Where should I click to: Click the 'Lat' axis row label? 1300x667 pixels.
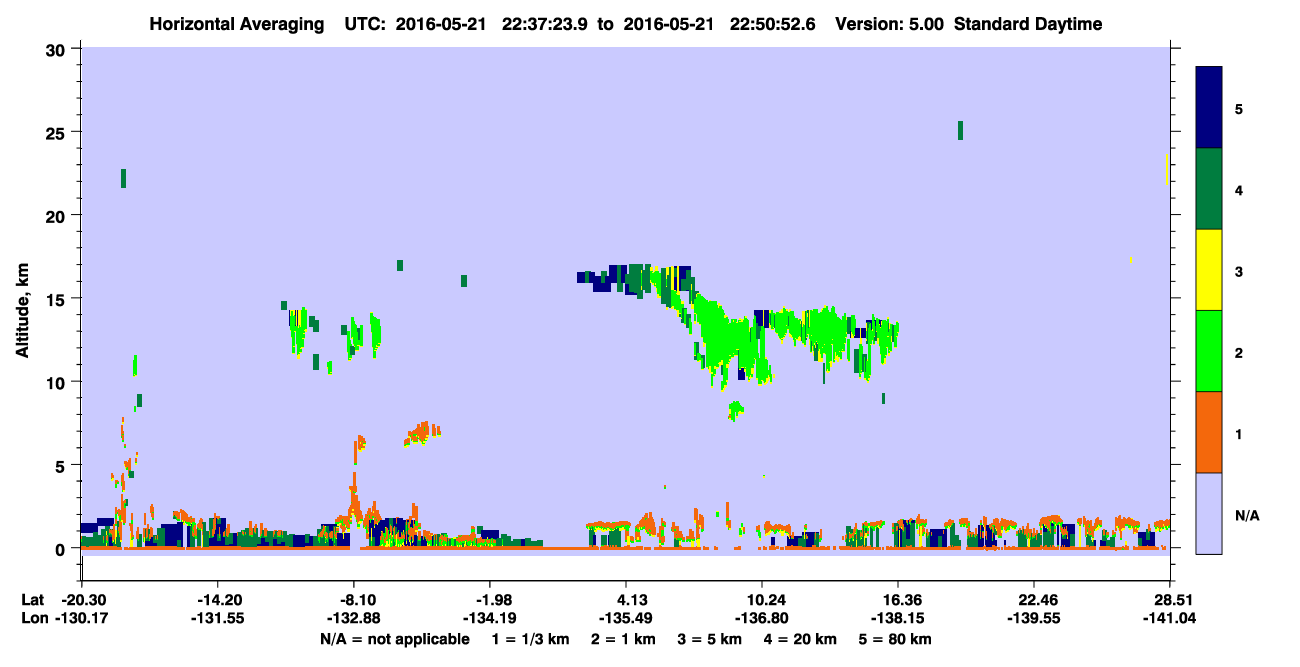pos(32,600)
